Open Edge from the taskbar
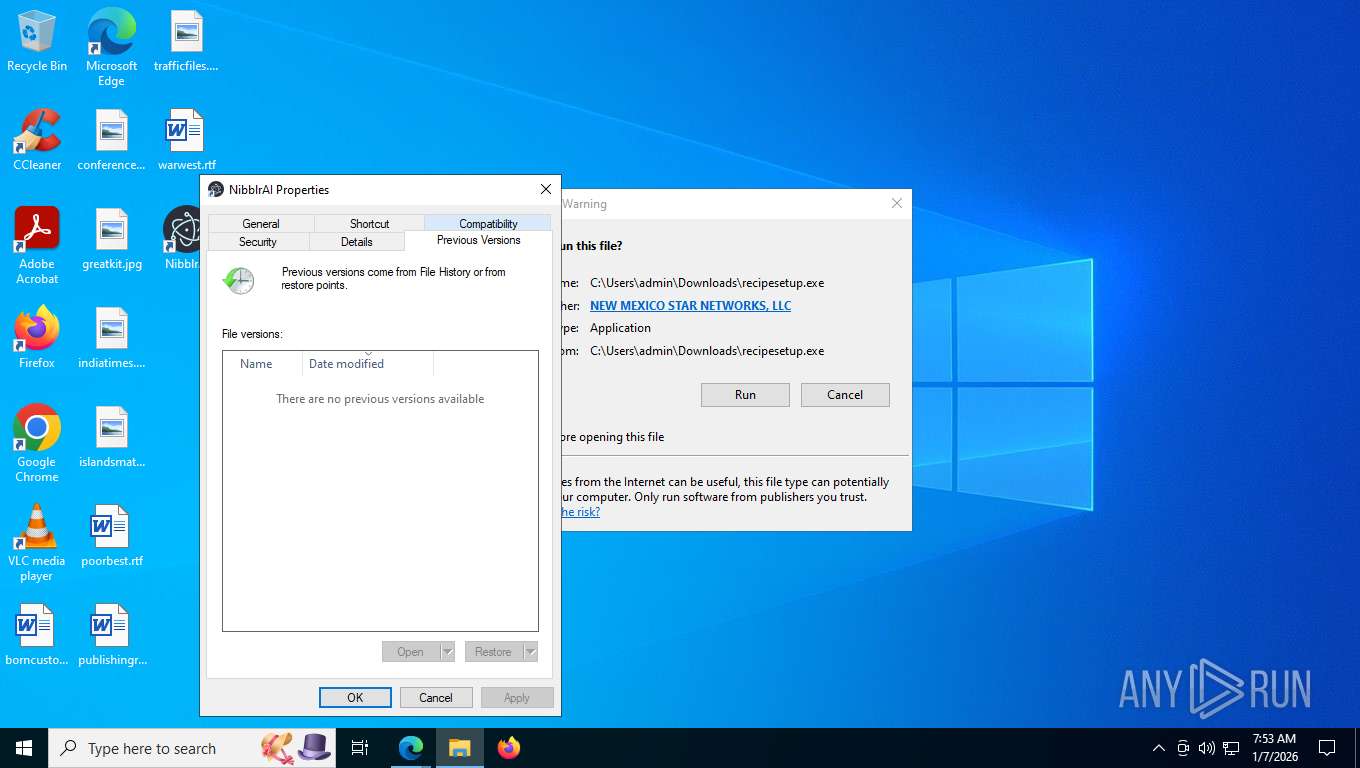This screenshot has width=1360, height=768. [x=411, y=748]
